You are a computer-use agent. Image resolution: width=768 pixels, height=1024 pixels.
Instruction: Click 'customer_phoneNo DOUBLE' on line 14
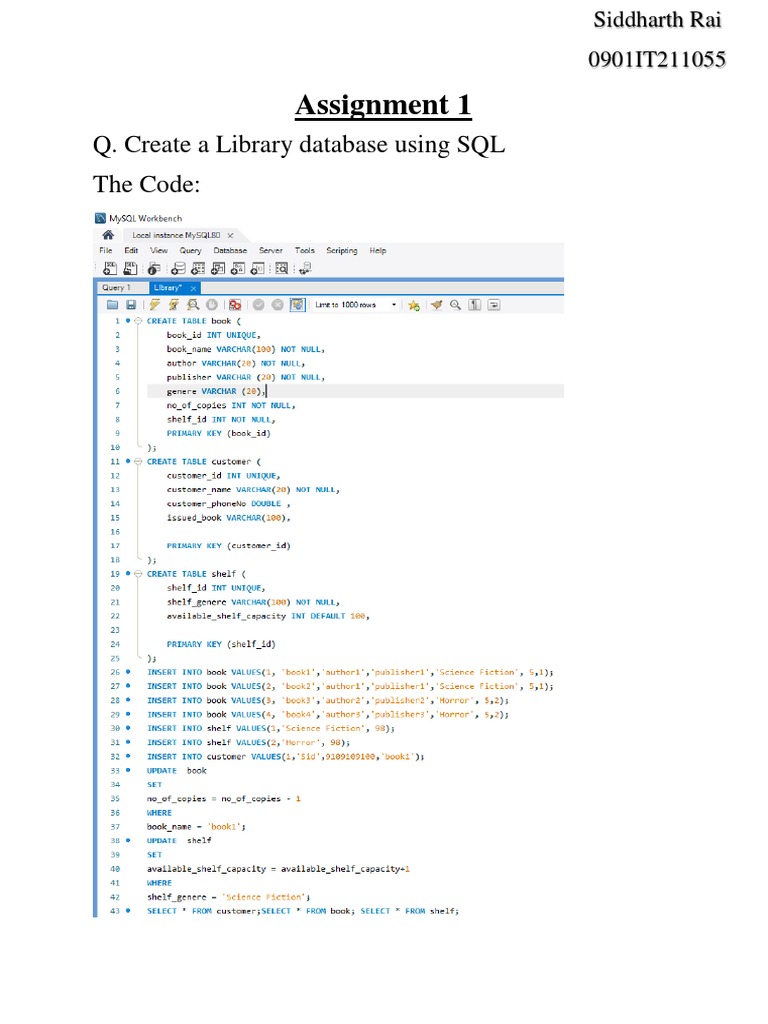[x=223, y=504]
